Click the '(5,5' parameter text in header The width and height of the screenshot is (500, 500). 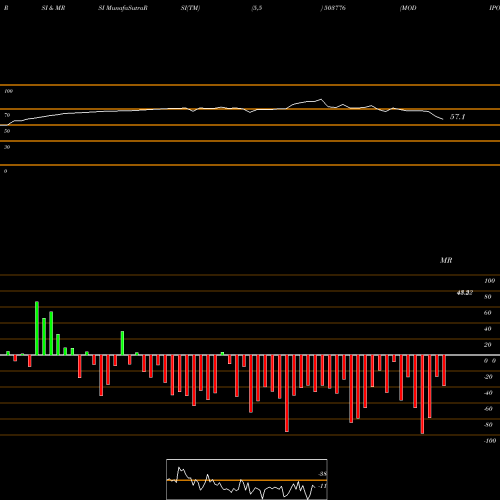[257, 8]
